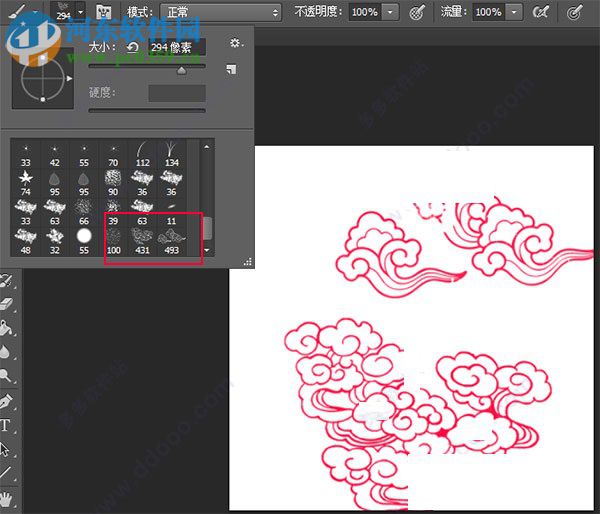Select the grass blade brush 112

click(x=142, y=154)
